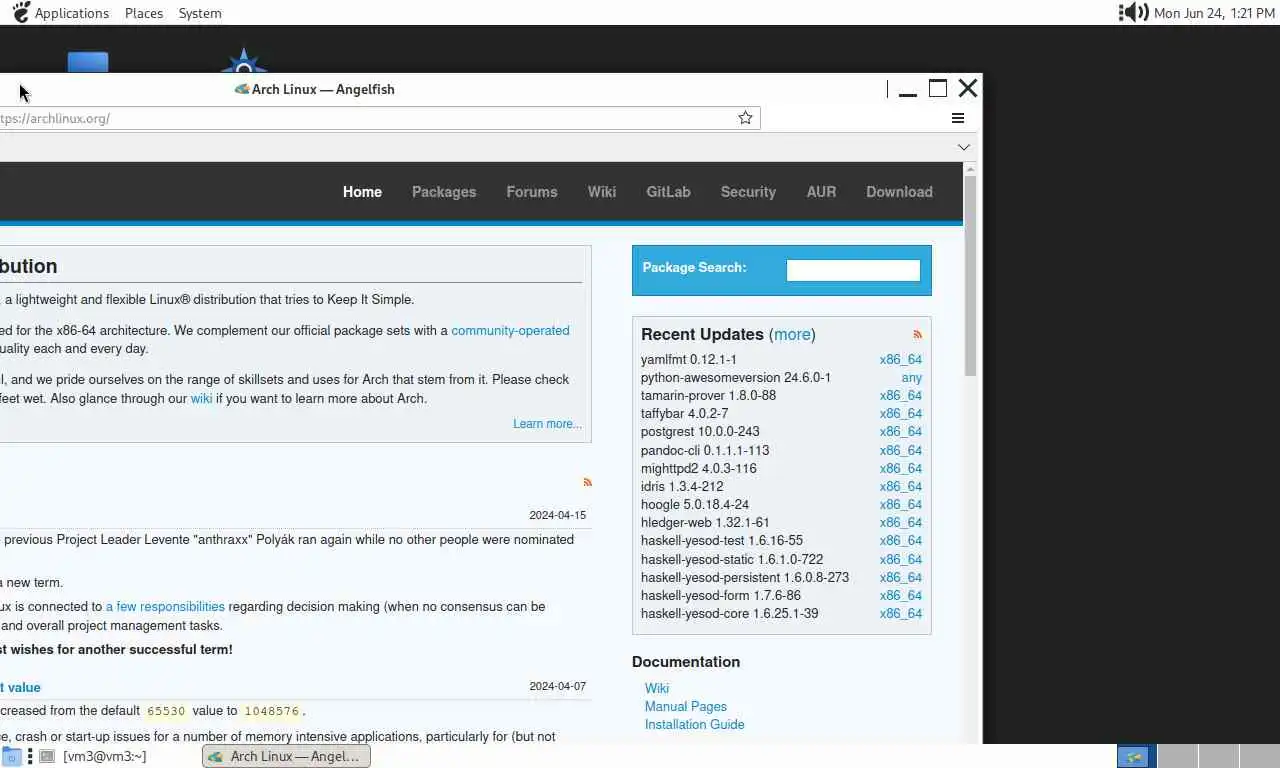This screenshot has height=768, width=1280.
Task: Follow the inline wiki link in intro
Action: (x=201, y=399)
